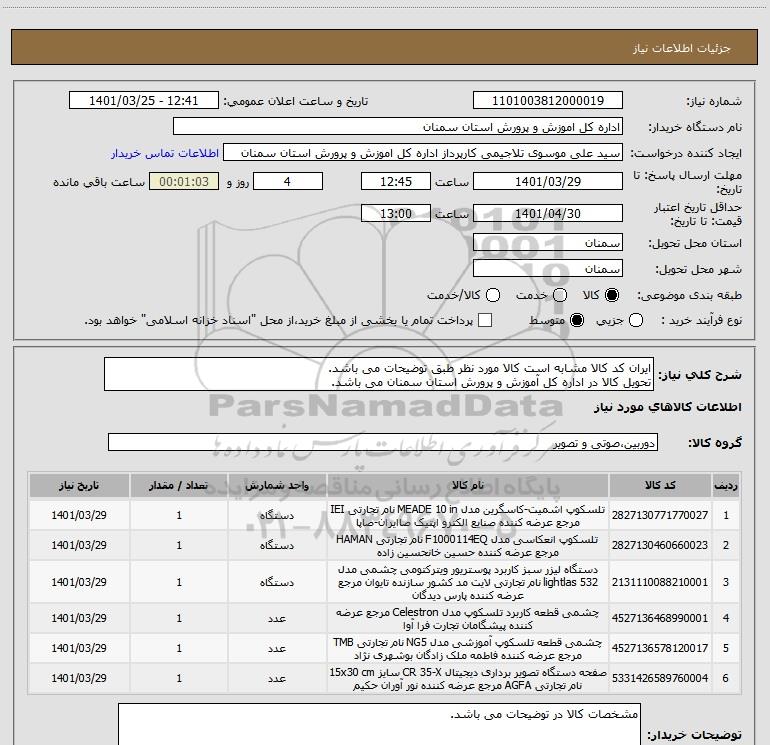Screen dimensions: 770x745
Task: Click the unit عدد in row 4
Action: (277, 619)
